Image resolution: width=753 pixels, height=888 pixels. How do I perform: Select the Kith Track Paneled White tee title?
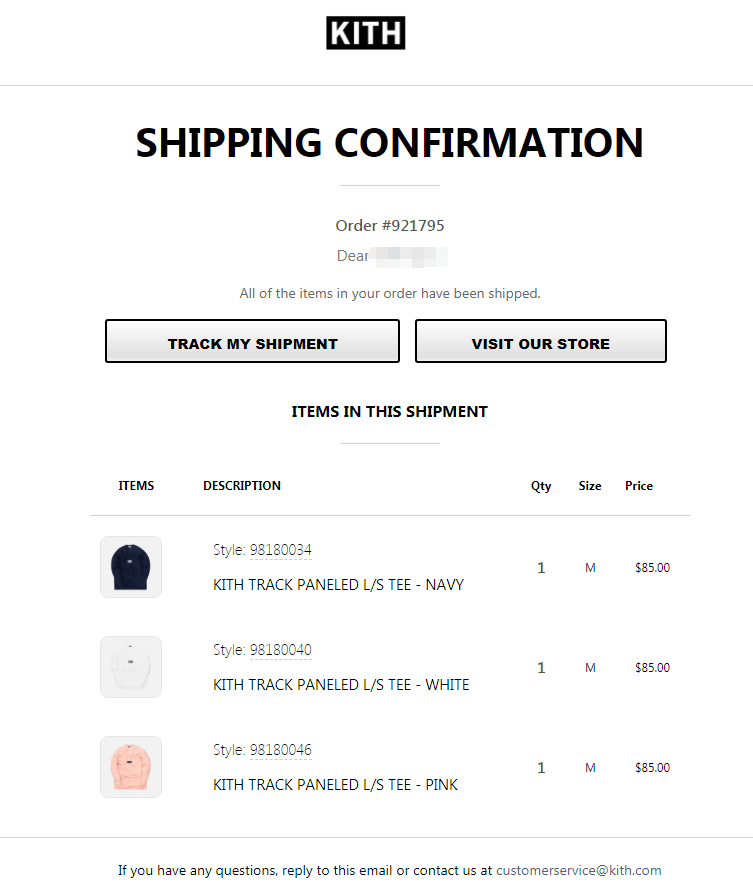(341, 685)
